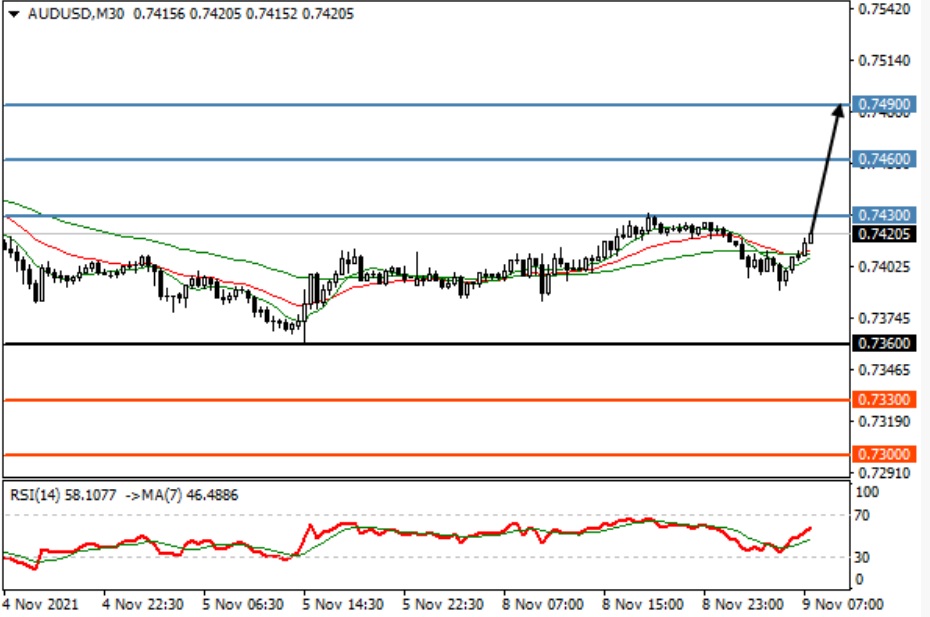Click the 0.75420 price scale value
This screenshot has height=617, width=930.
[x=884, y=9]
